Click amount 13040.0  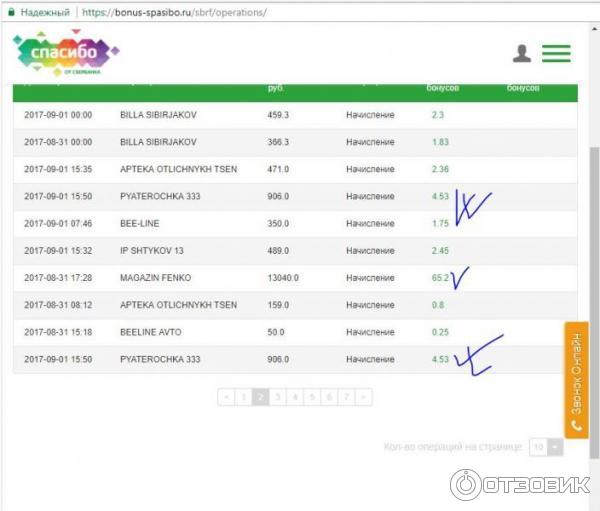[283, 278]
